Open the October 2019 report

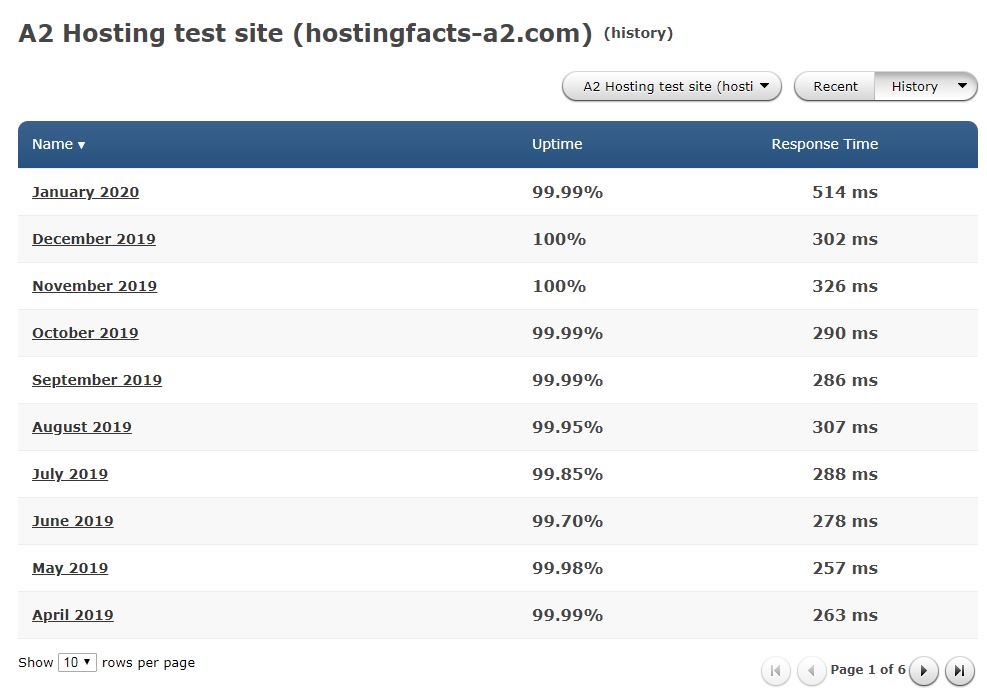pos(85,333)
